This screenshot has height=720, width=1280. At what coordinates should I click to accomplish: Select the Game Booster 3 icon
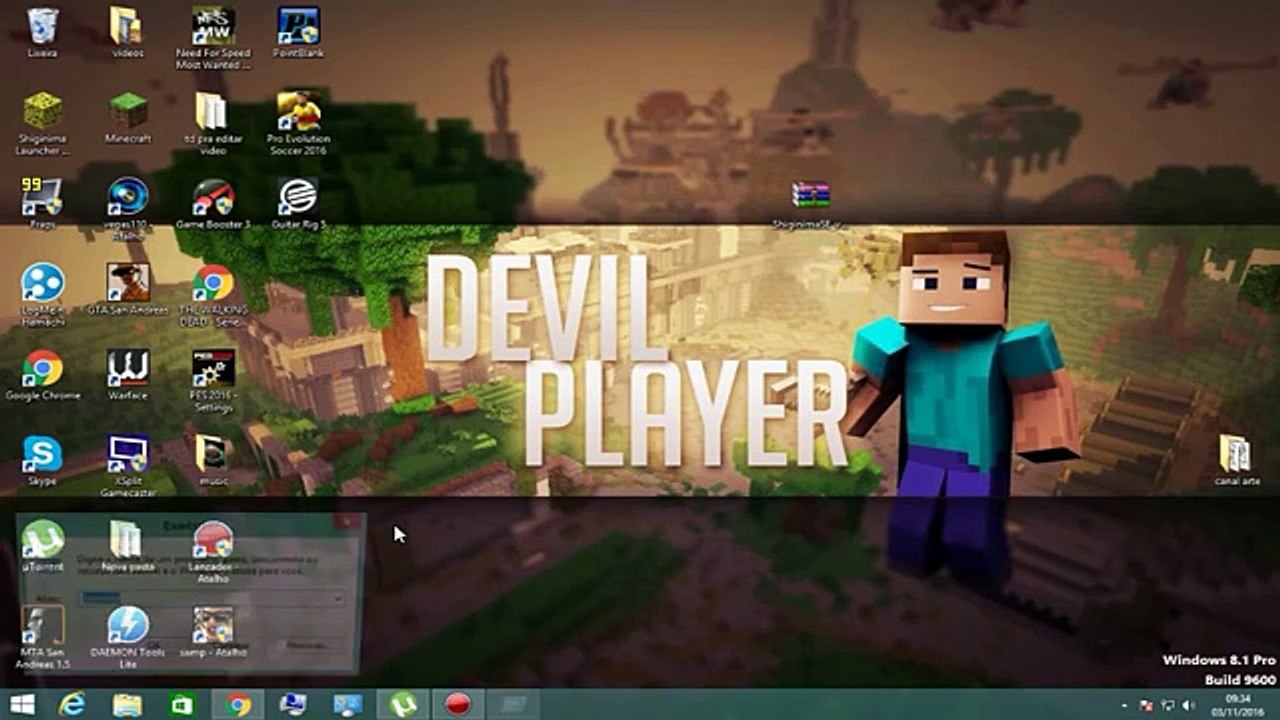pyautogui.click(x=213, y=204)
